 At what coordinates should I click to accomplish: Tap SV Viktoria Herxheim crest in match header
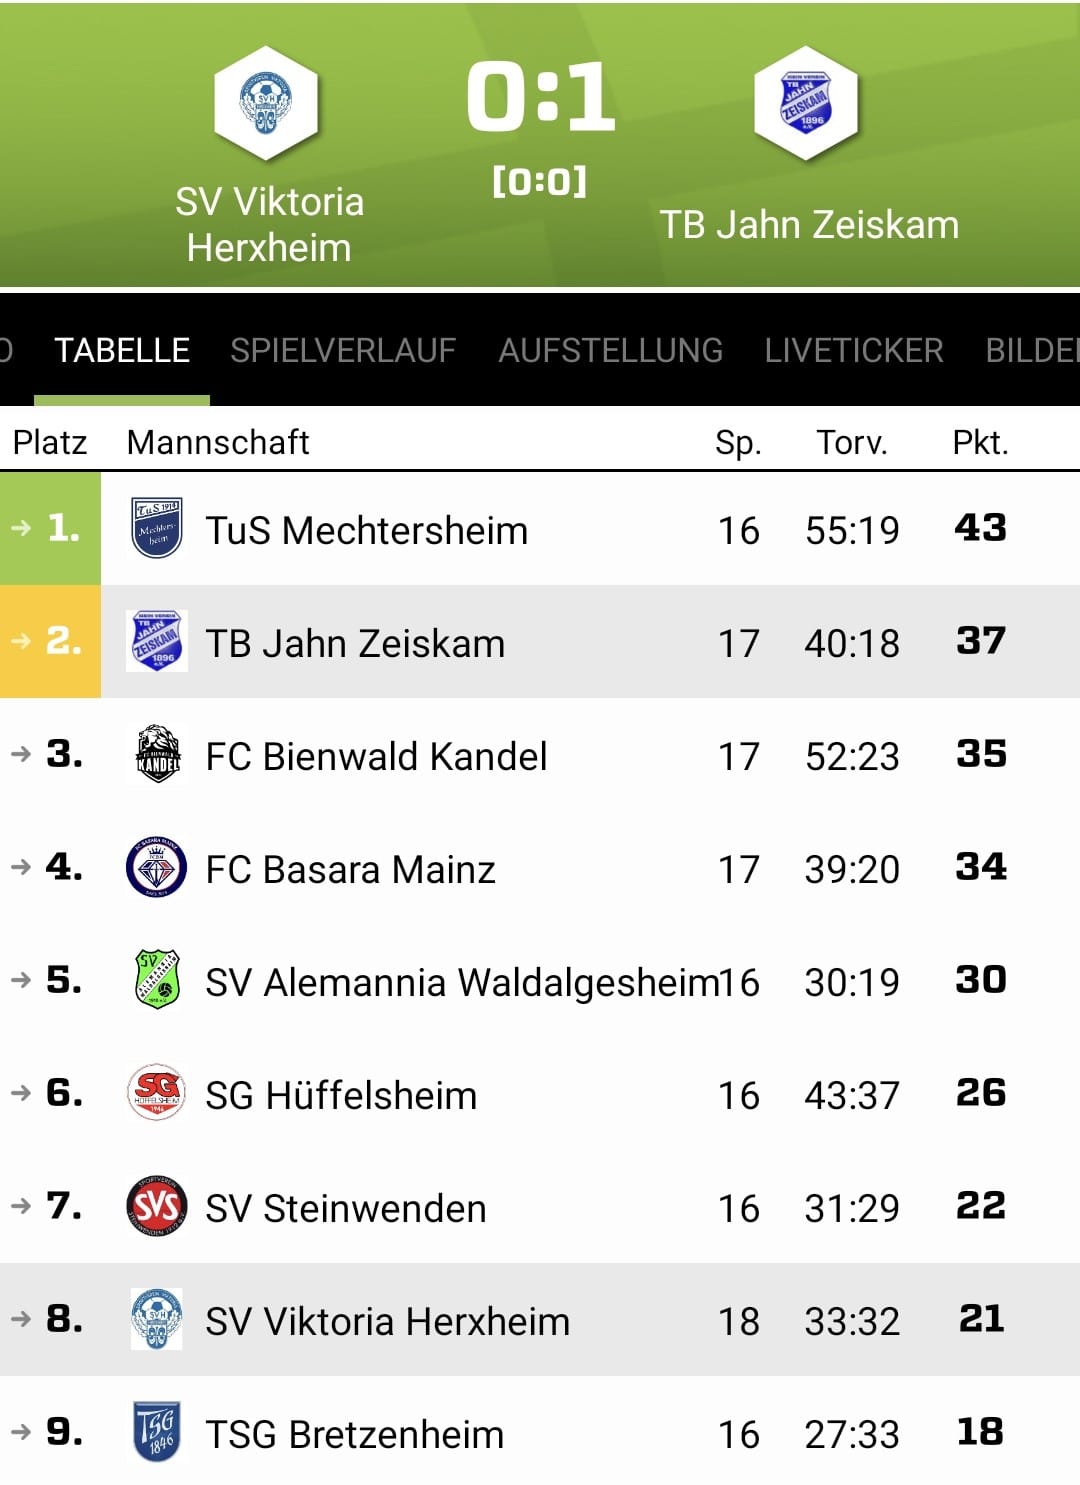[x=266, y=102]
